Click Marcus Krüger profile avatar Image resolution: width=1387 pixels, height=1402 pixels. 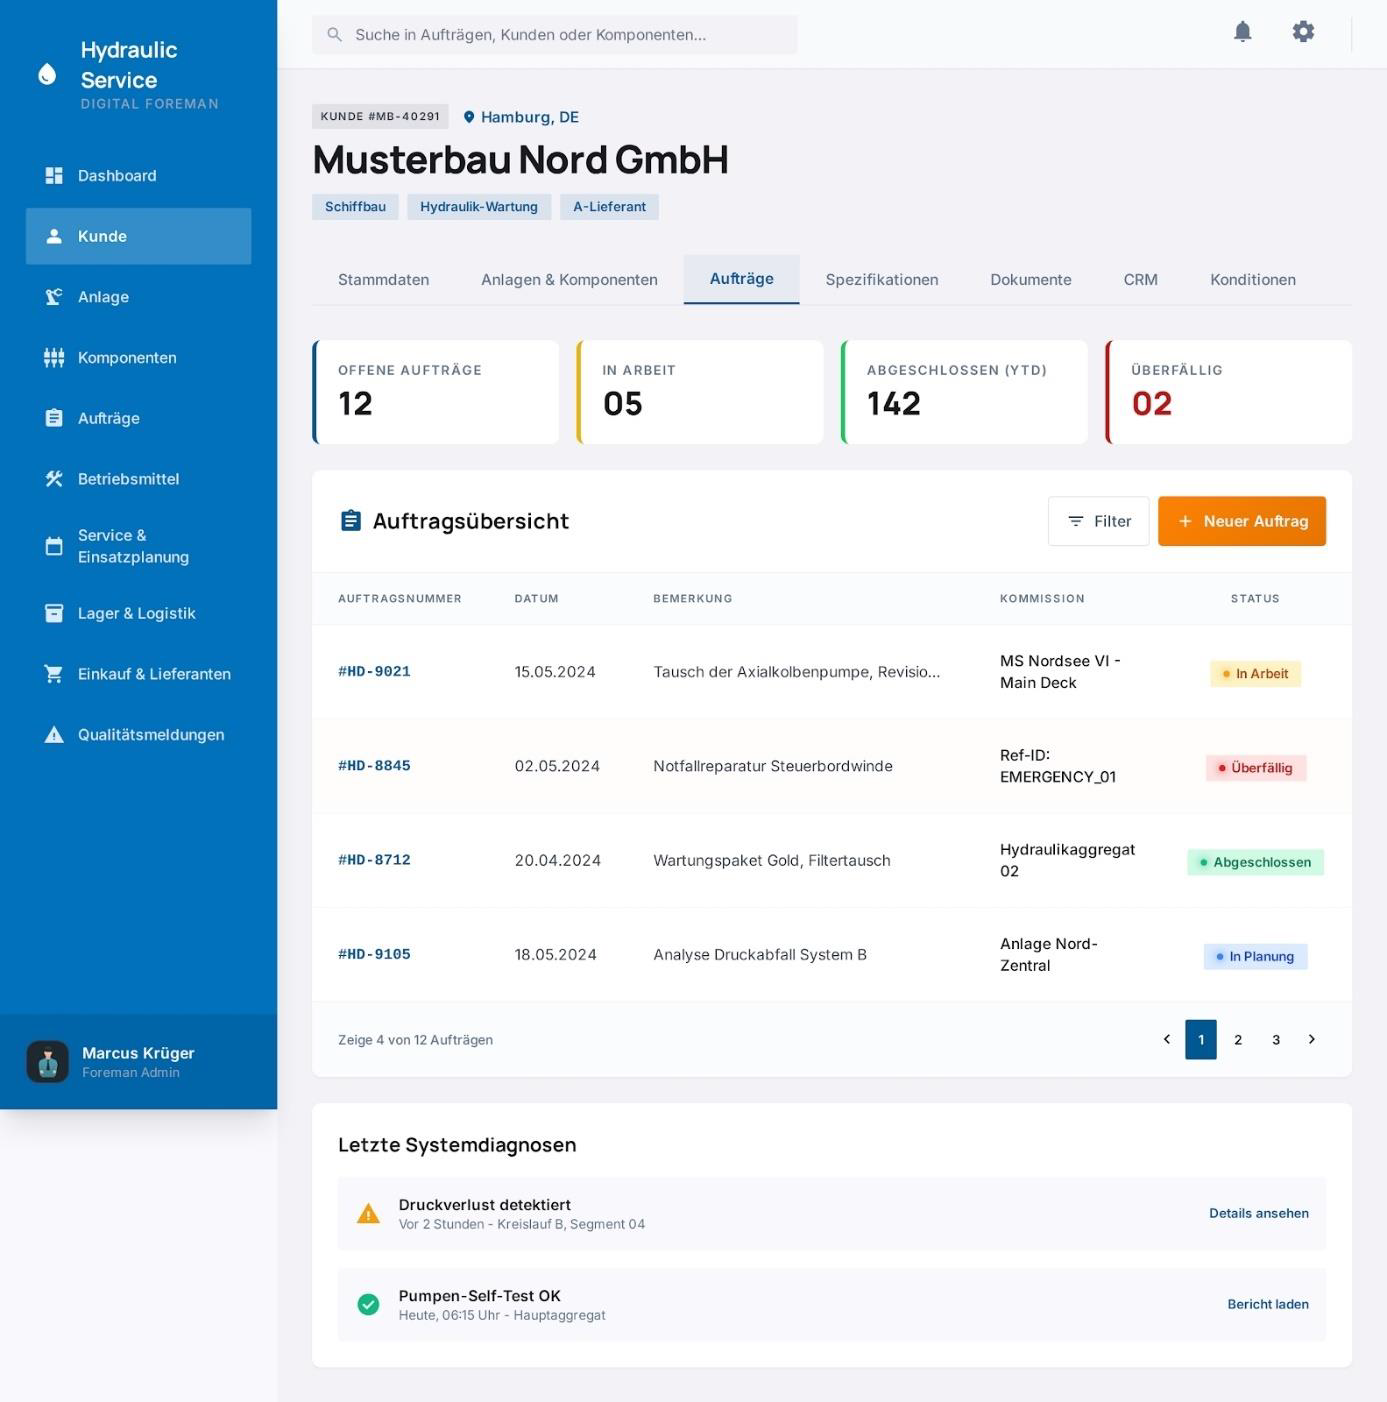coord(47,1062)
